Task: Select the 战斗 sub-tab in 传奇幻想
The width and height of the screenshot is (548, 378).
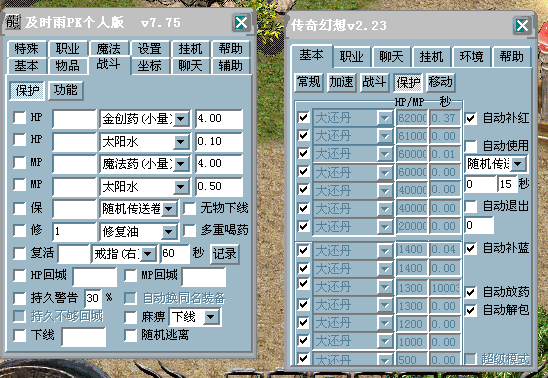Action: 374,82
